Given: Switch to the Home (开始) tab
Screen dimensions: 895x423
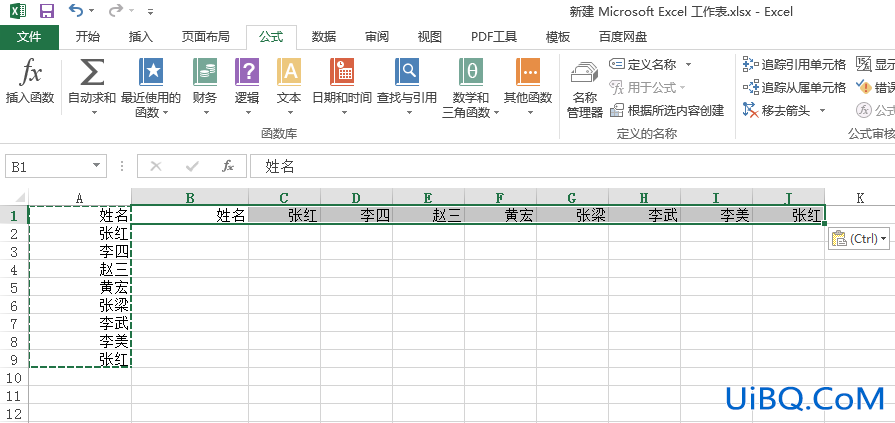Looking at the screenshot, I should (x=87, y=37).
